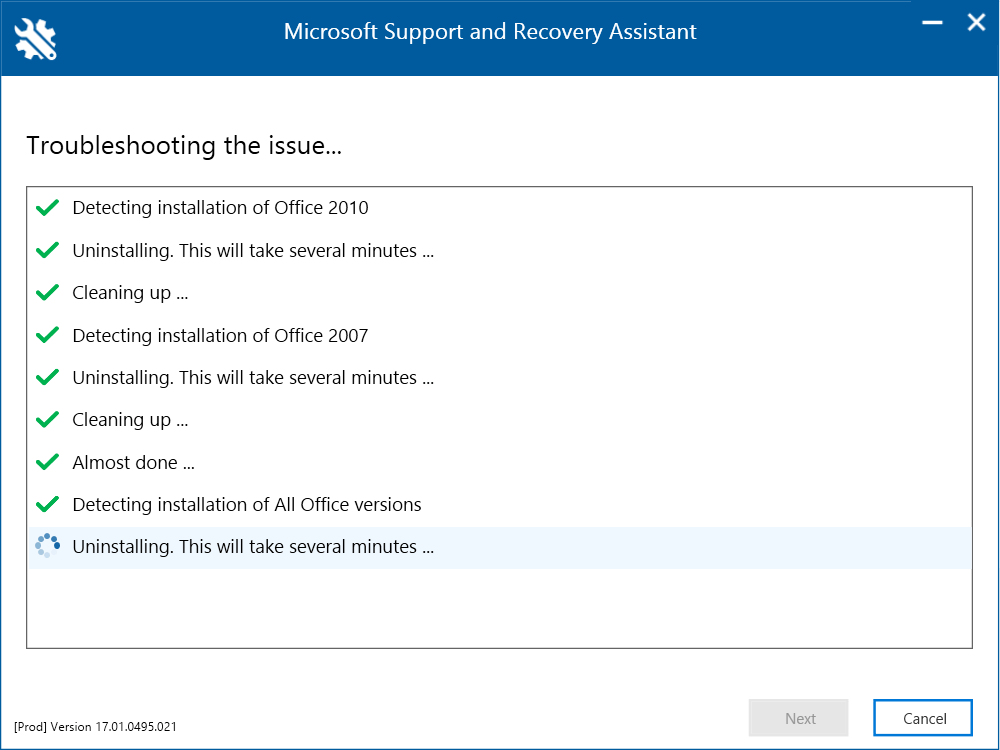Screen dimensions: 1000x750
Task: Select the "Detecting installation of Office 2007" step
Action: coord(220,335)
